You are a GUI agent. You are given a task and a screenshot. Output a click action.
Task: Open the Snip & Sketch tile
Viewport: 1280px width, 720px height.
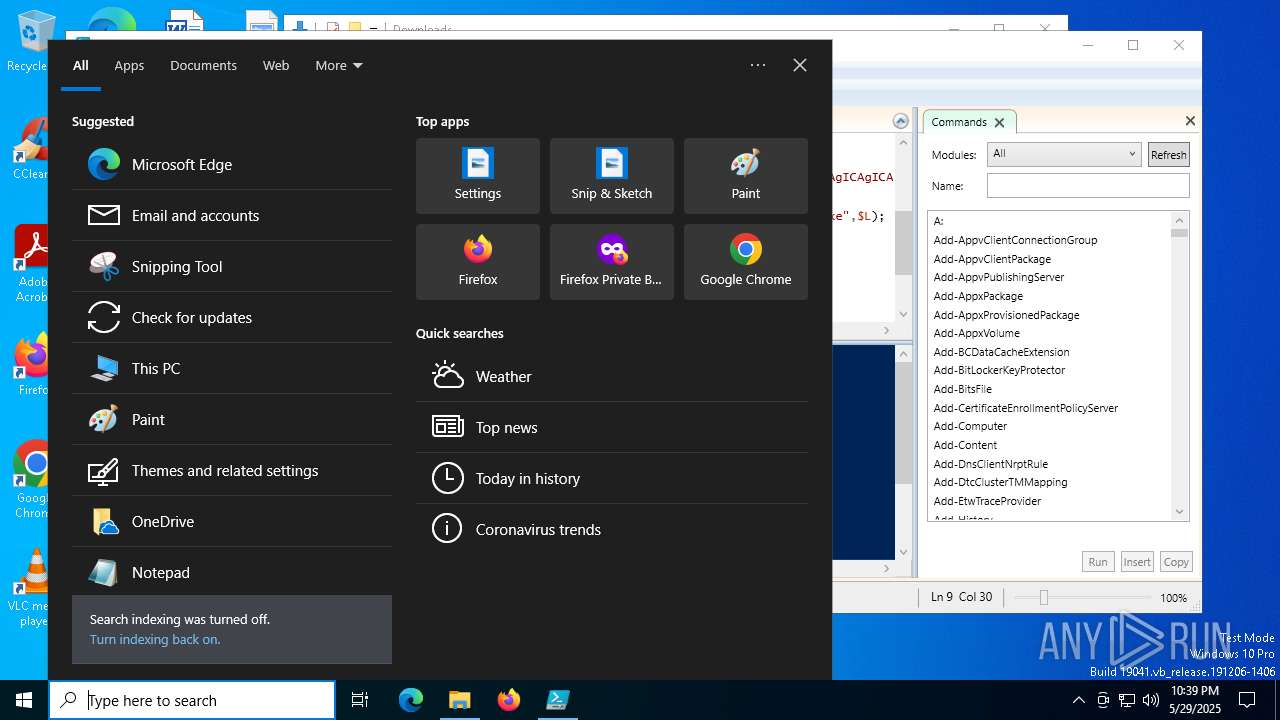[612, 176]
